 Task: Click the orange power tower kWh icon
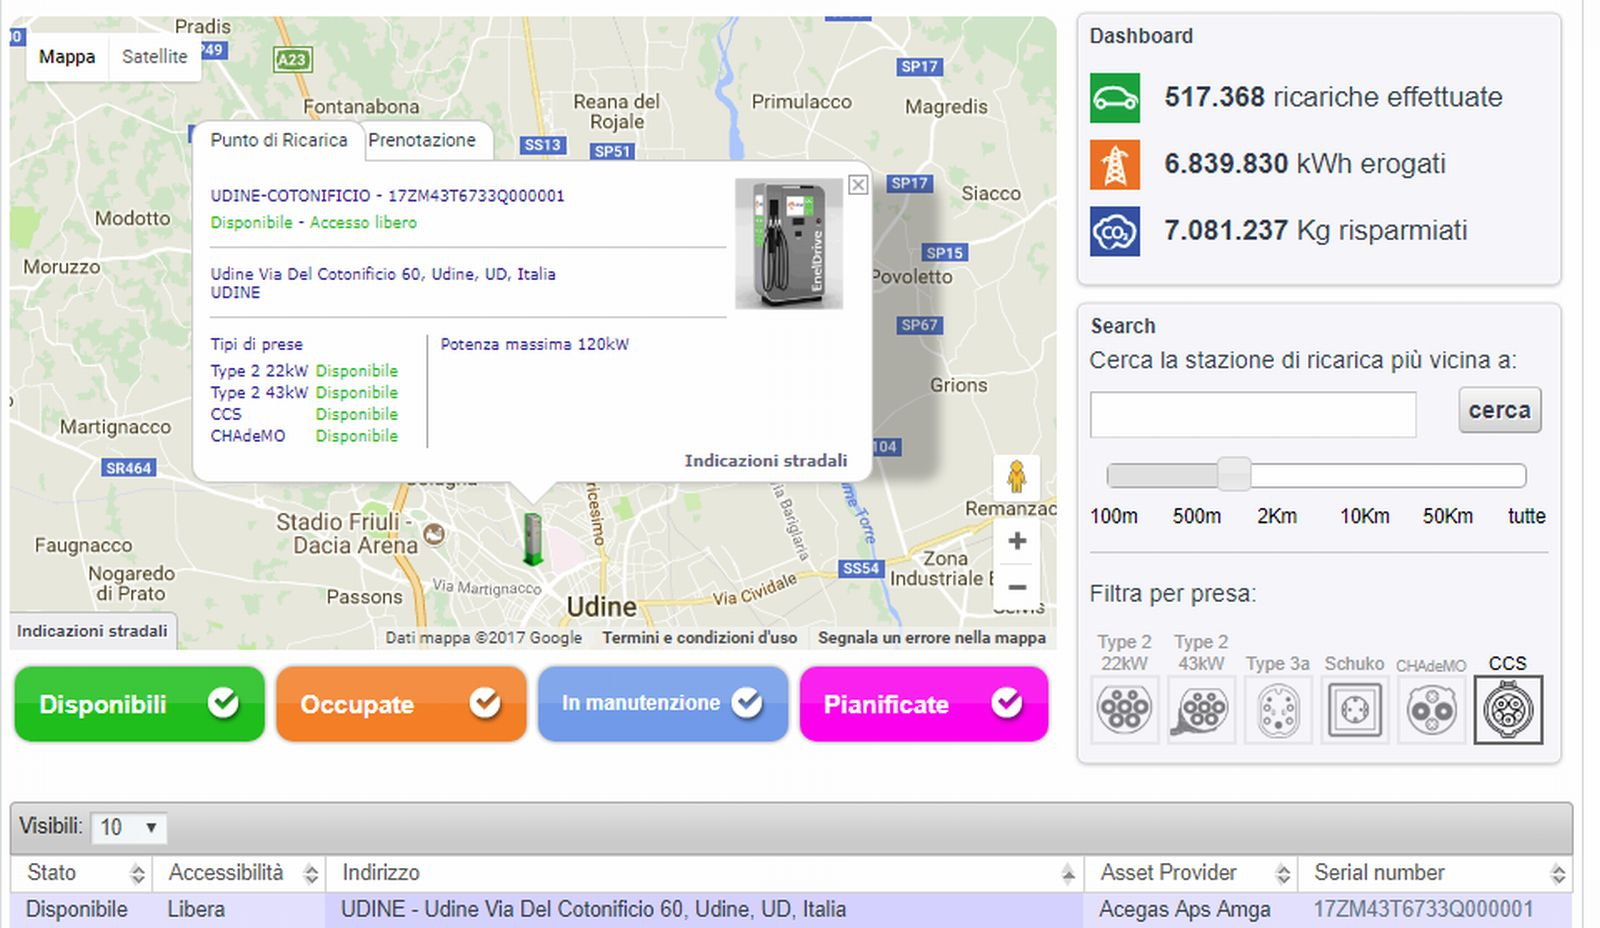(1115, 165)
